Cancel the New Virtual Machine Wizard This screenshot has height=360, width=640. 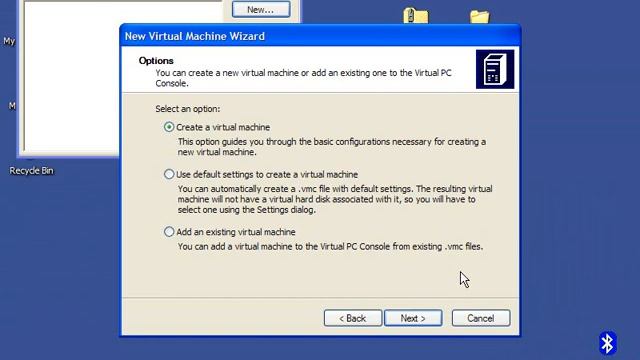pyautogui.click(x=481, y=318)
